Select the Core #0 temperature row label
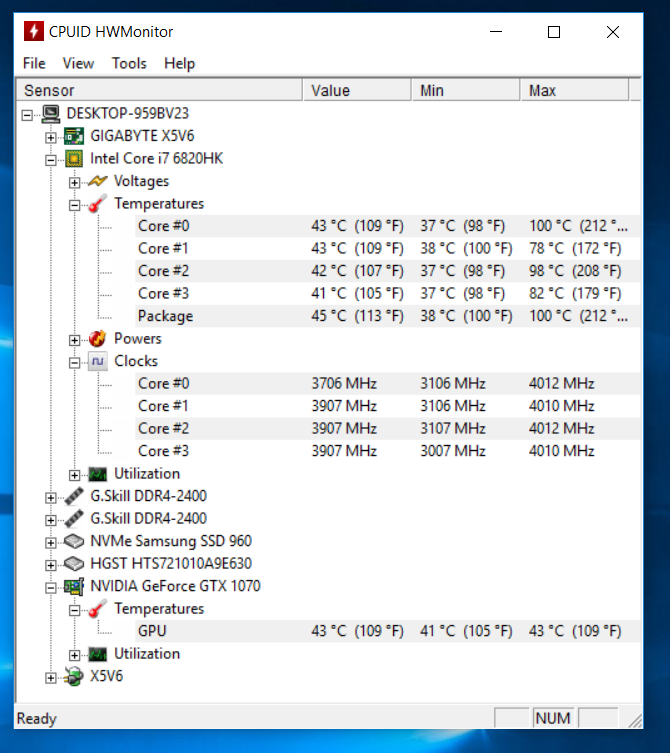Viewport: 670px width, 753px height. pos(163,226)
